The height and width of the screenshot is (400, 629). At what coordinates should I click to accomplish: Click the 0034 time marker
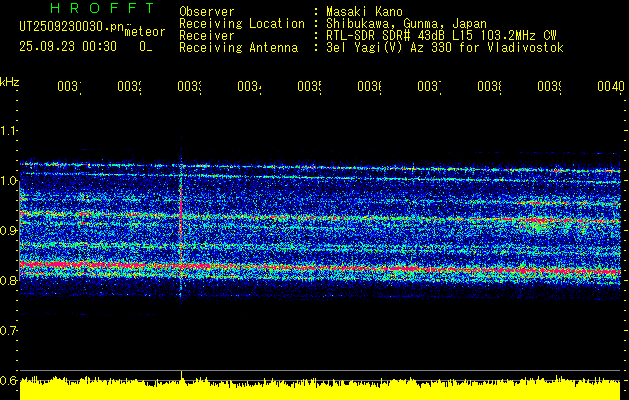point(250,86)
